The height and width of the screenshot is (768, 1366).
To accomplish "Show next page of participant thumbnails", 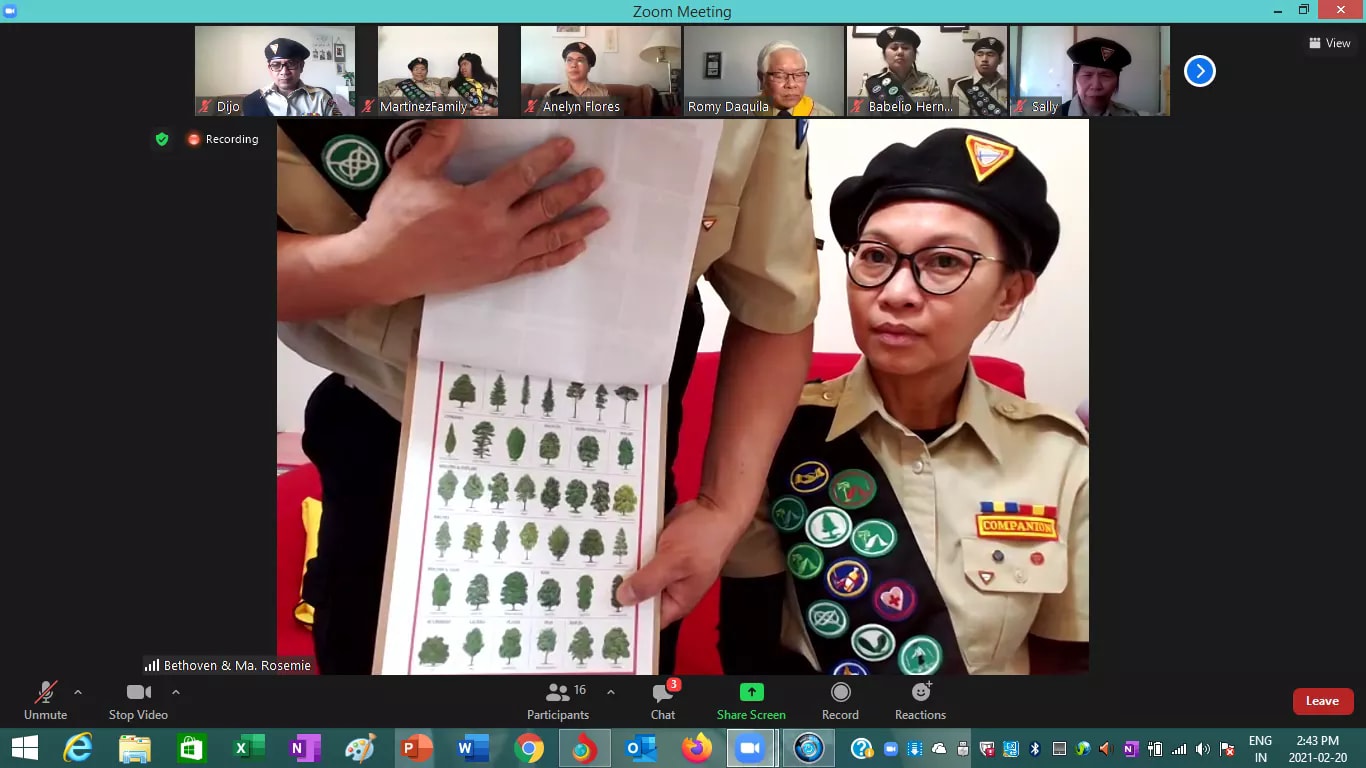I will click(1199, 71).
